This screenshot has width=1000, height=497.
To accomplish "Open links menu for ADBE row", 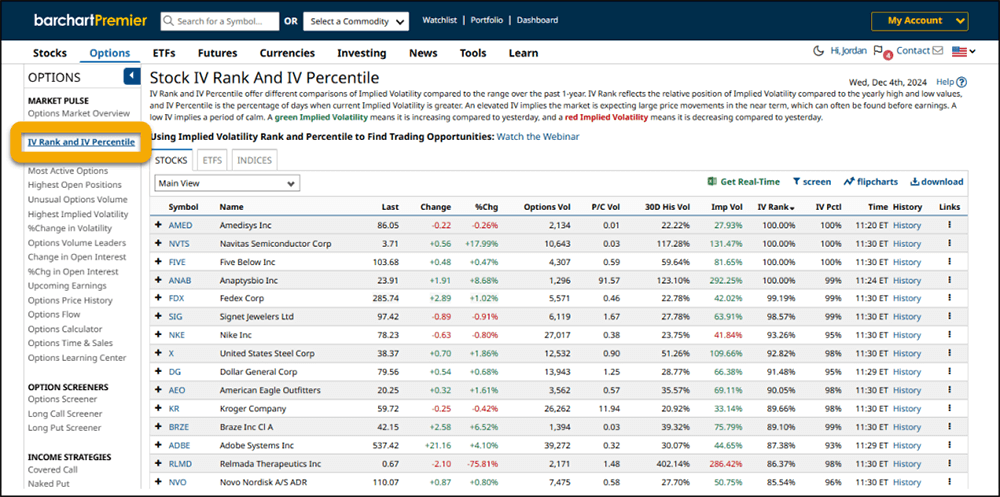I will point(950,445).
